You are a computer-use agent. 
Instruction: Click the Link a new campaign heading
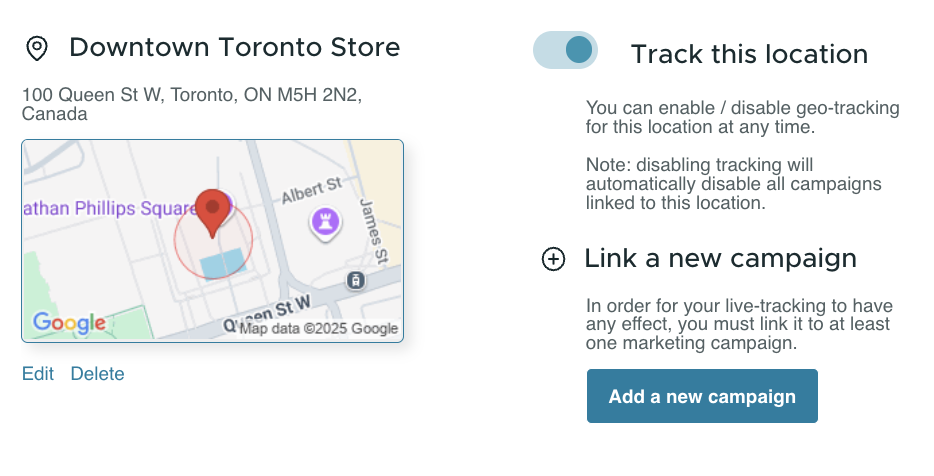click(720, 259)
